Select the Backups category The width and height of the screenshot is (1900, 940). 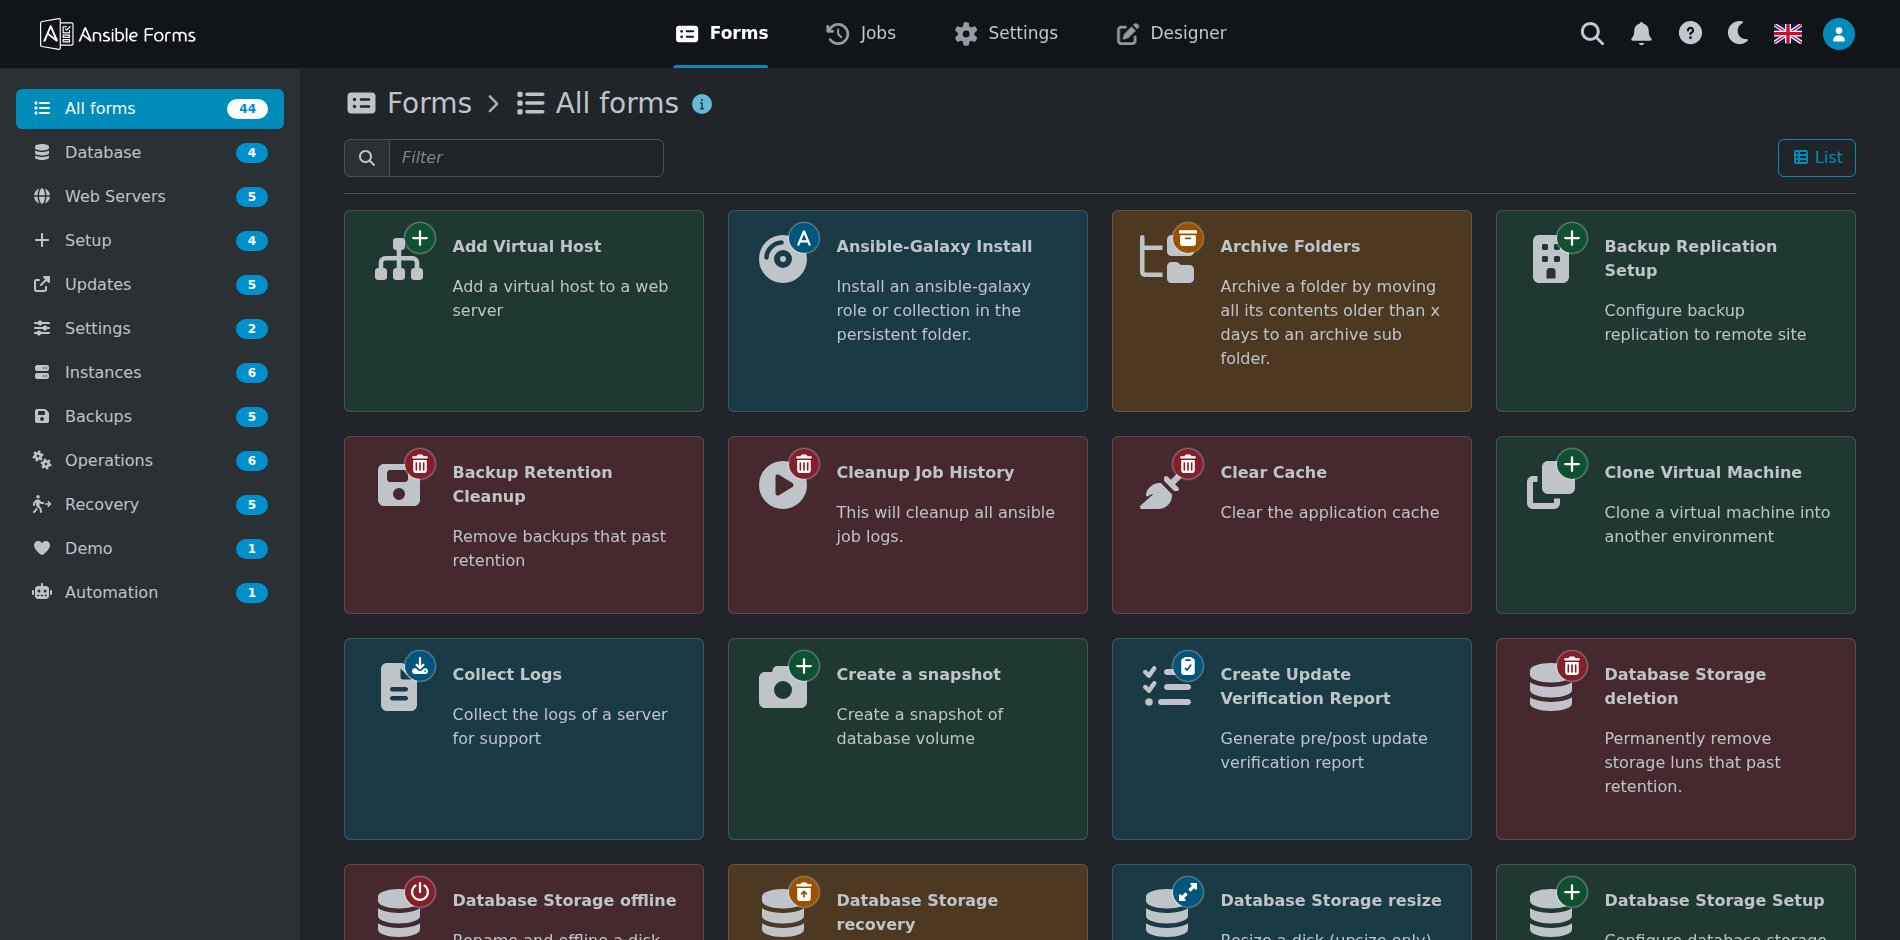[x=150, y=417]
